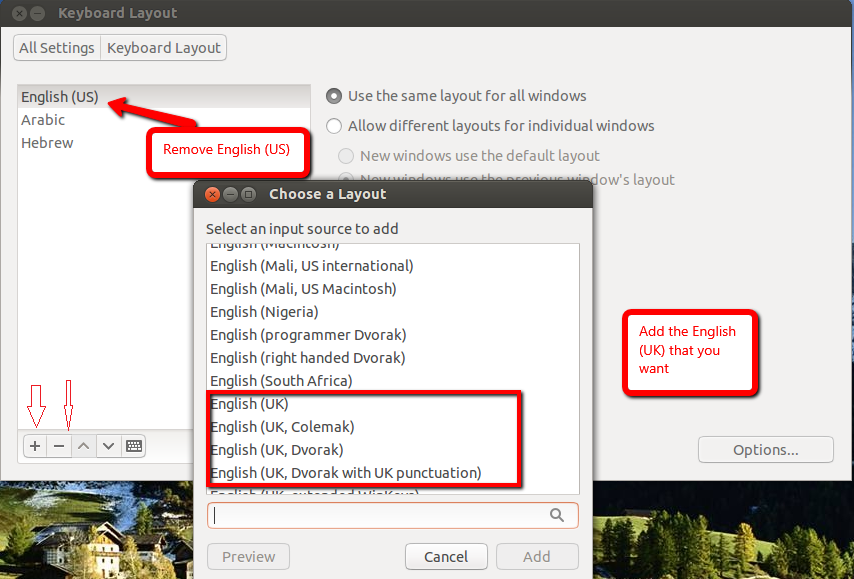Show keyboard layout preview icon
The width and height of the screenshot is (854, 579).
point(133,446)
